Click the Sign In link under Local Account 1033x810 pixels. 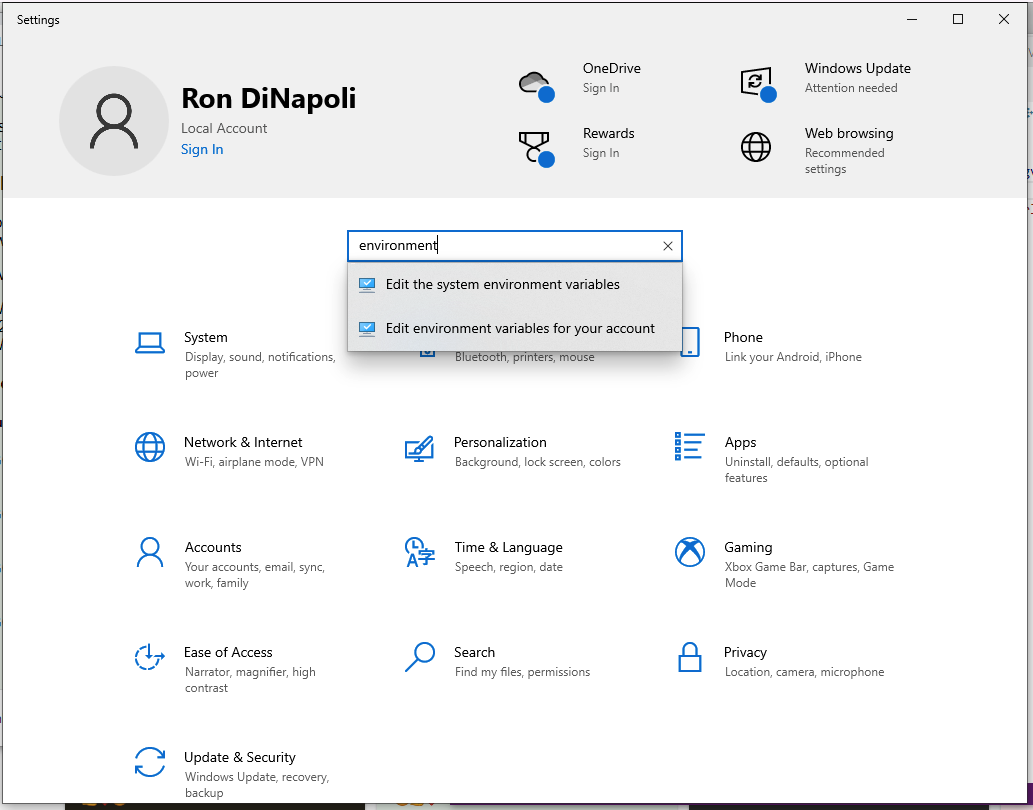point(202,150)
